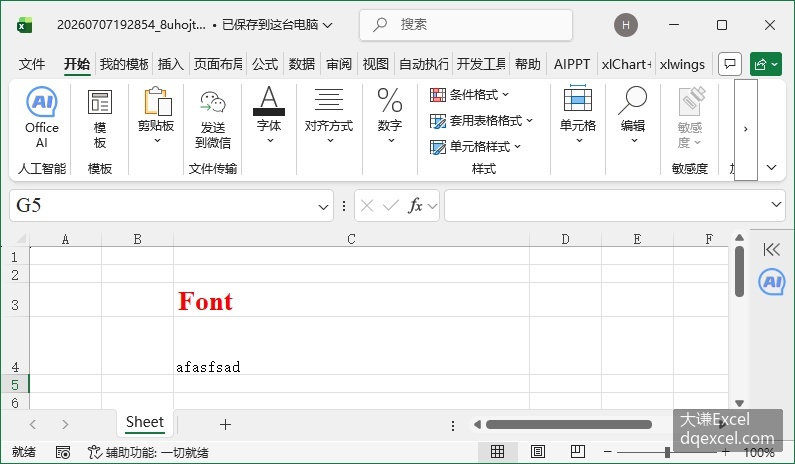This screenshot has width=795, height=464.
Task: Open the 剪贴板 clipboard group
Action: click(x=156, y=116)
